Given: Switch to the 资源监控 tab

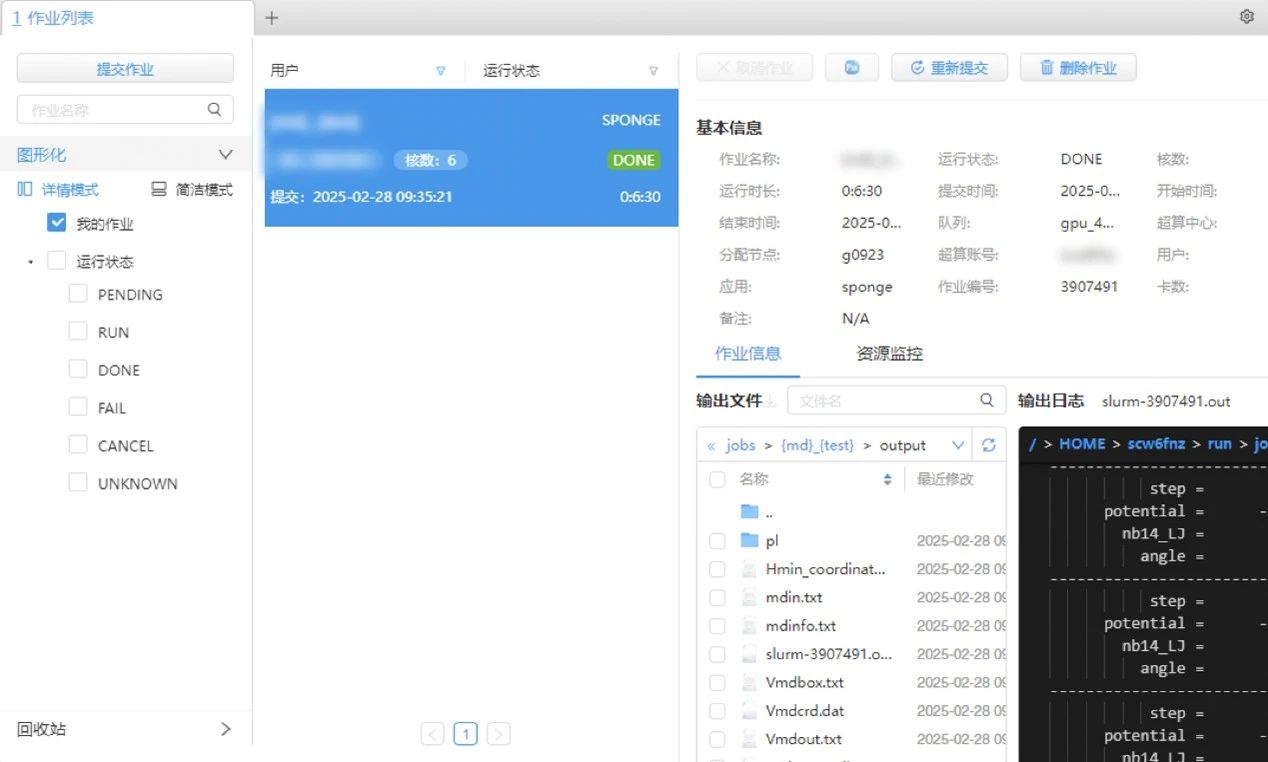Looking at the screenshot, I should coord(889,354).
